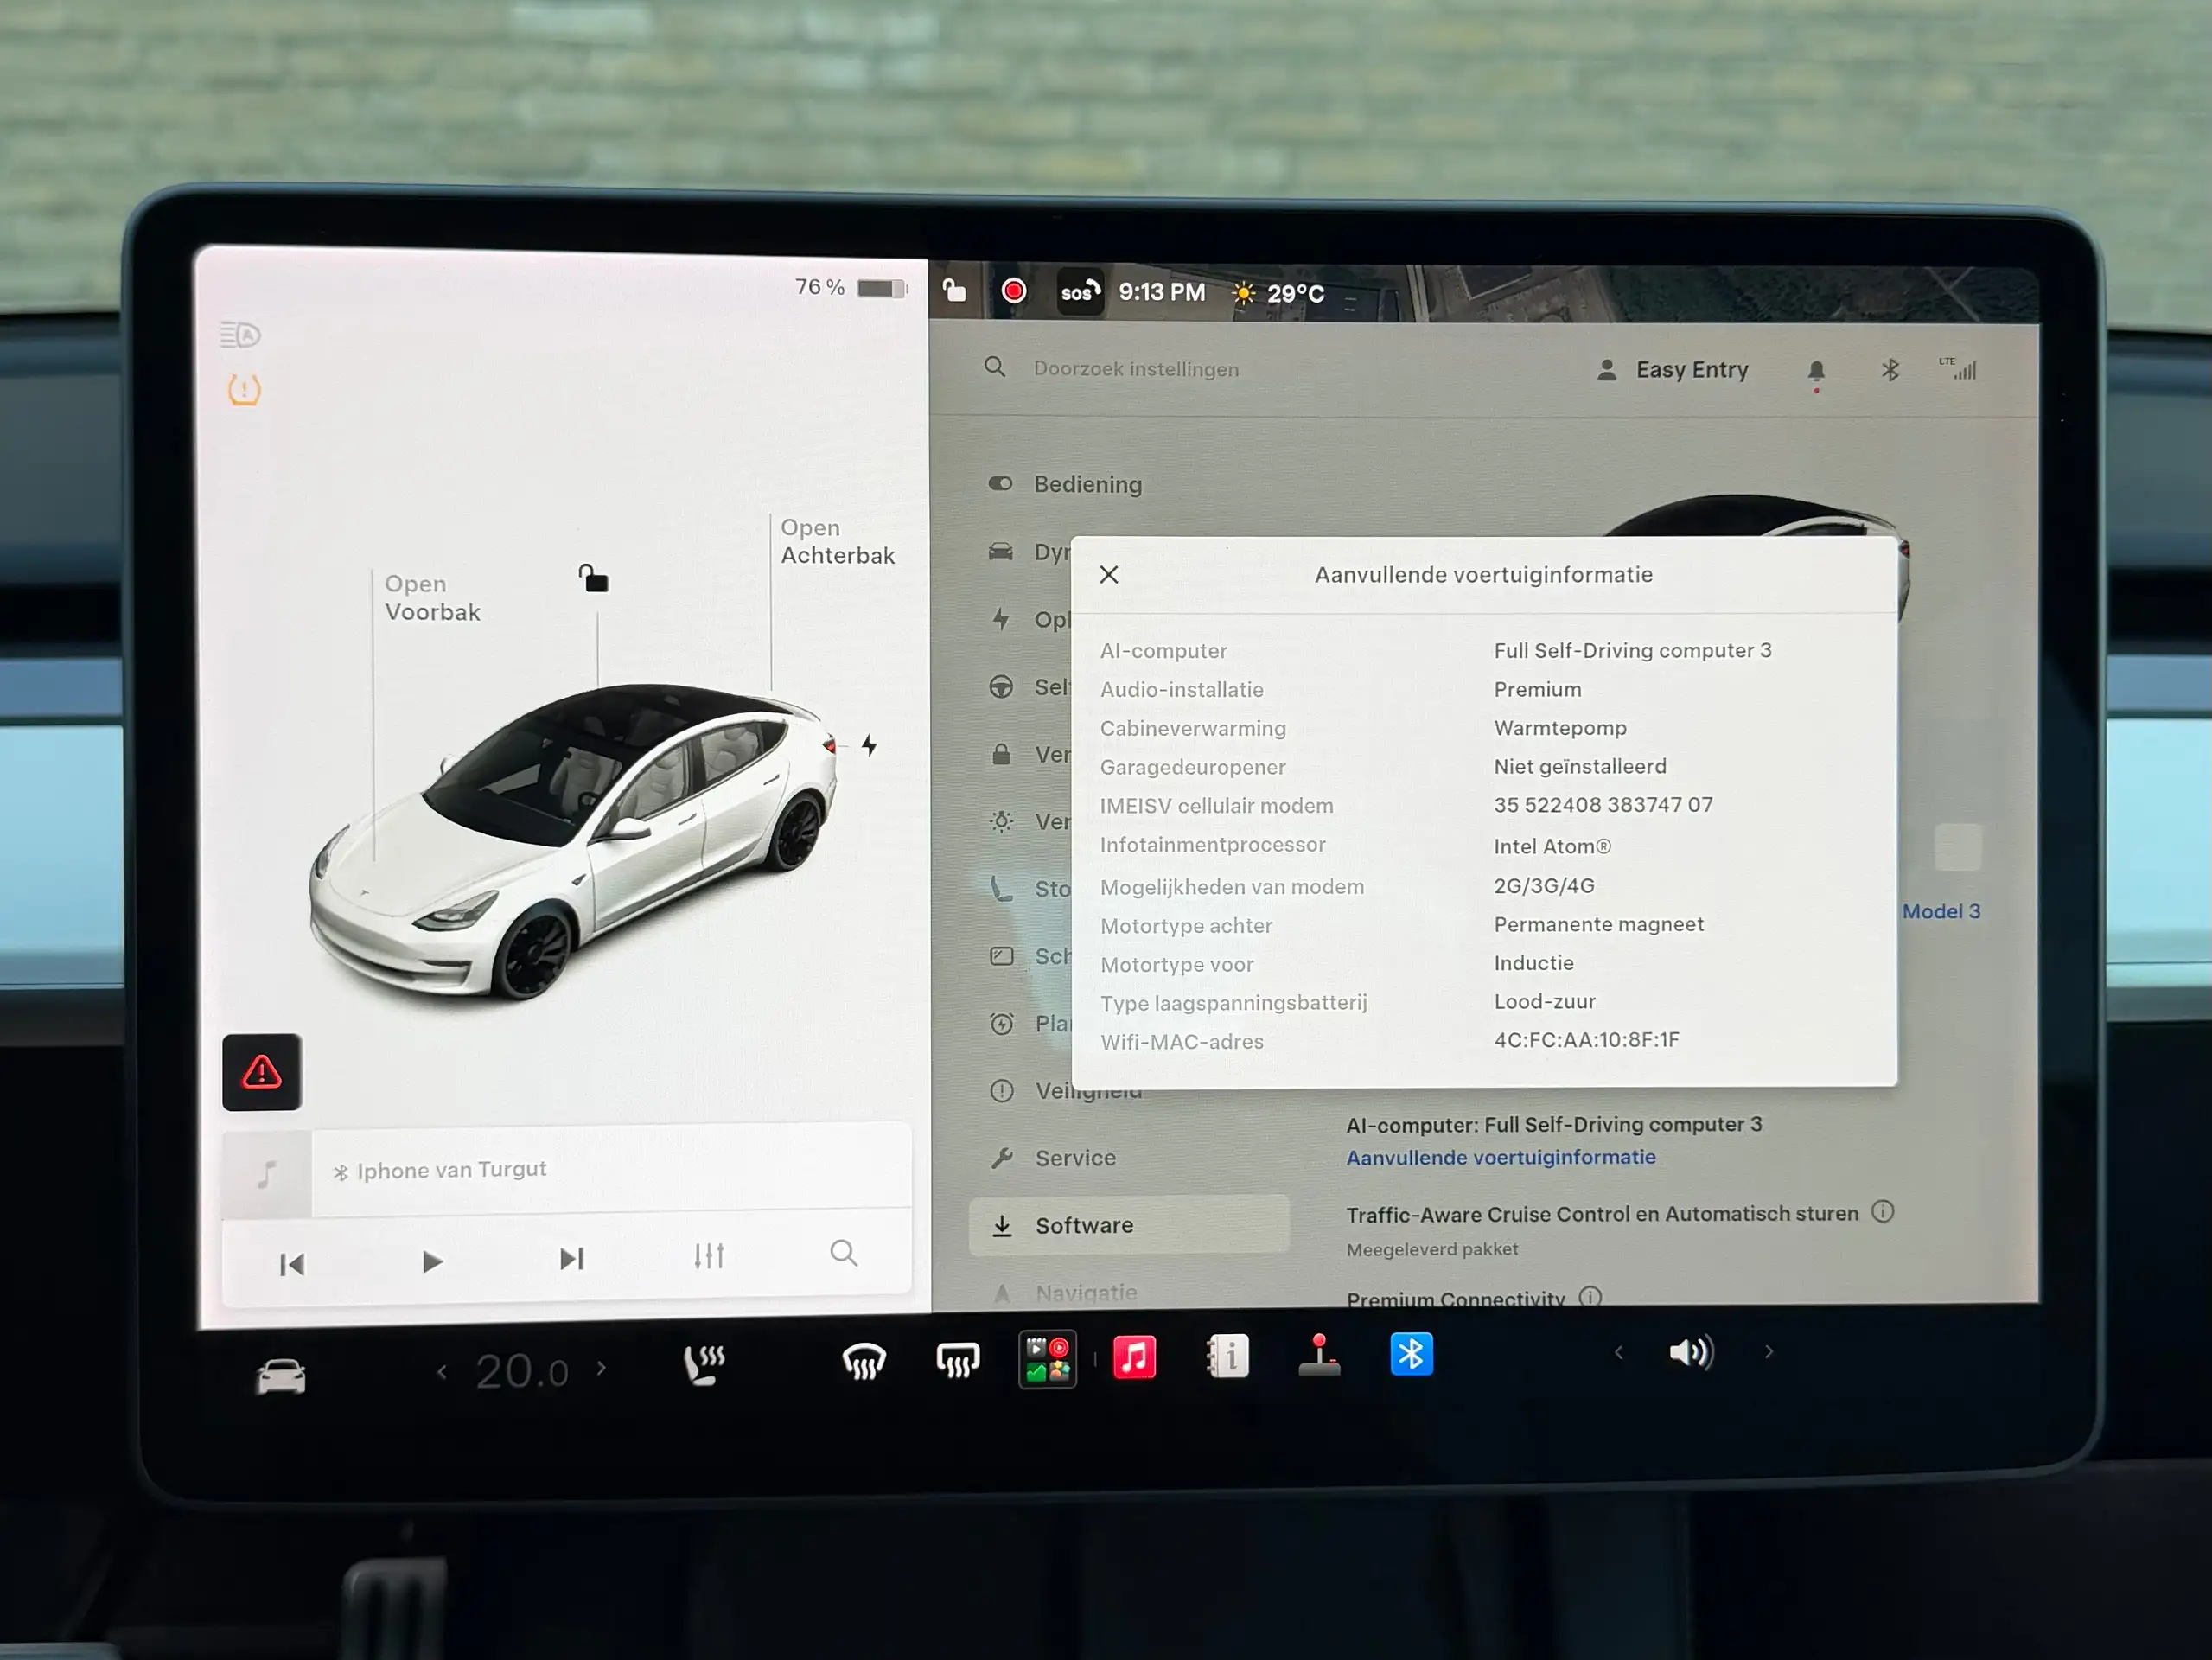Open the arcade joystick app
This screenshot has width=2212, height=1660.
(1319, 1356)
